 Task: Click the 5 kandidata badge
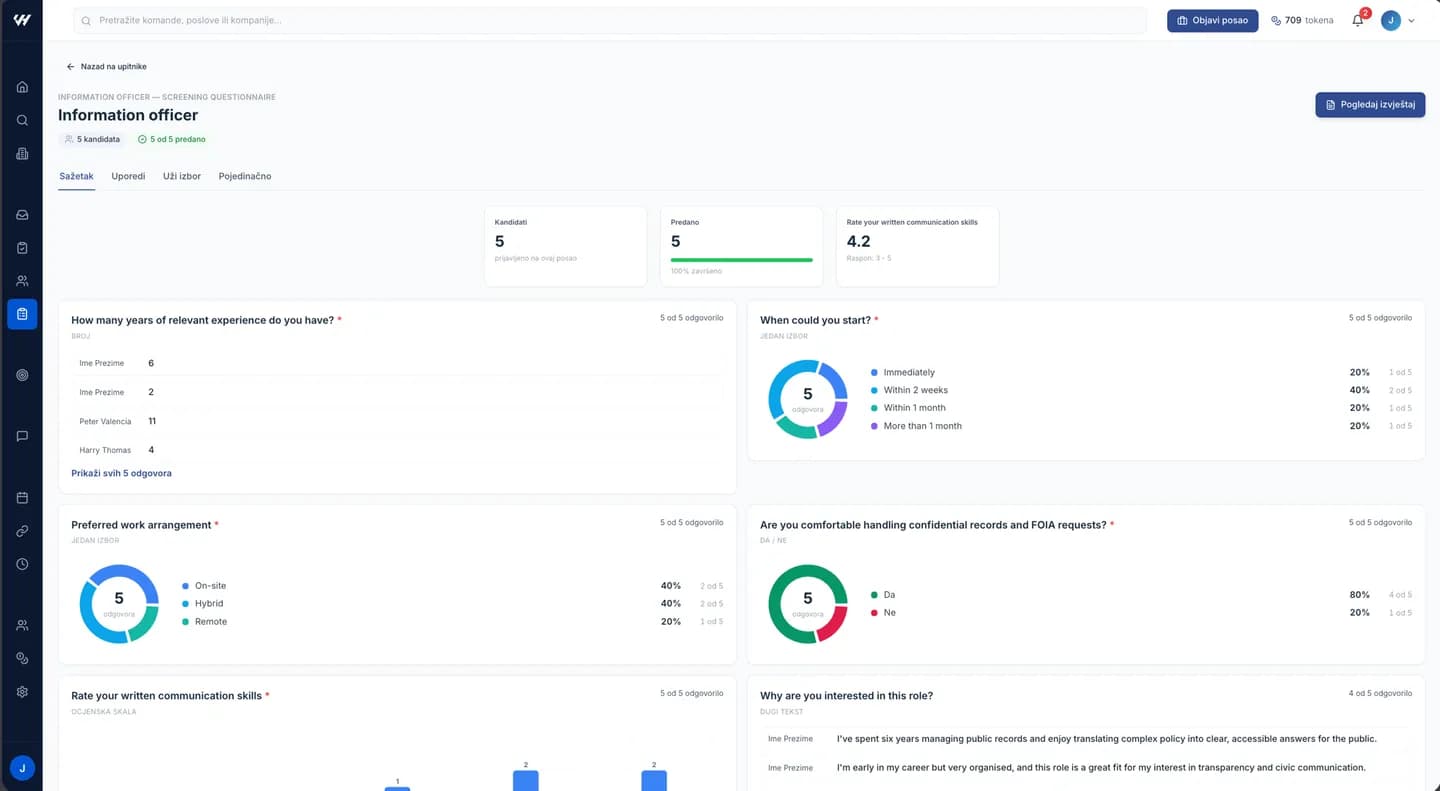coord(92,139)
